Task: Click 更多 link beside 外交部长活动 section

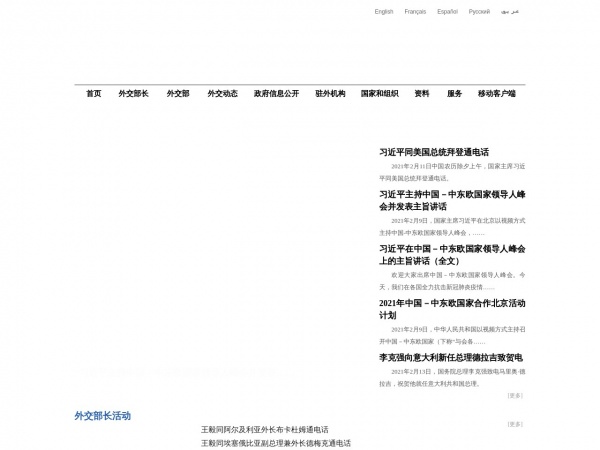Action: click(515, 424)
